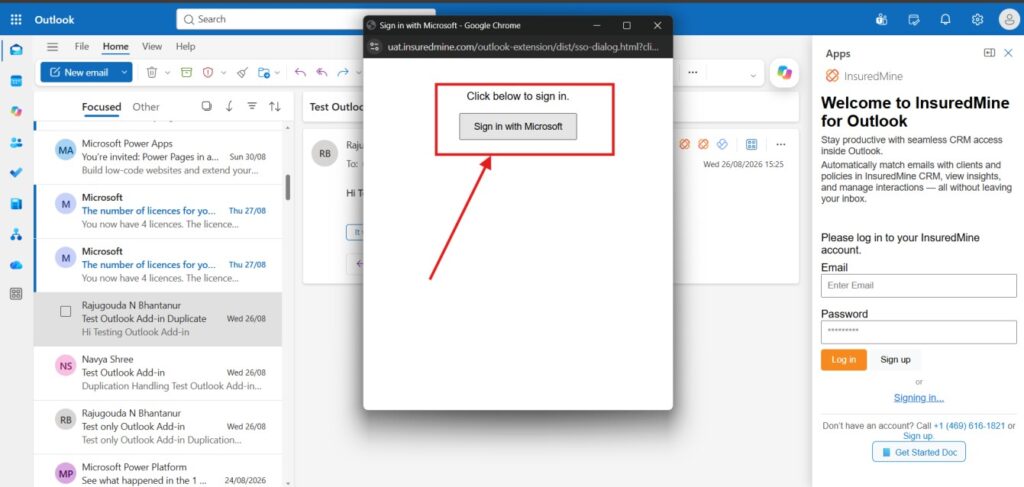Image resolution: width=1024 pixels, height=487 pixels.
Task: Open the View ribbon tab
Action: pyautogui.click(x=152, y=46)
